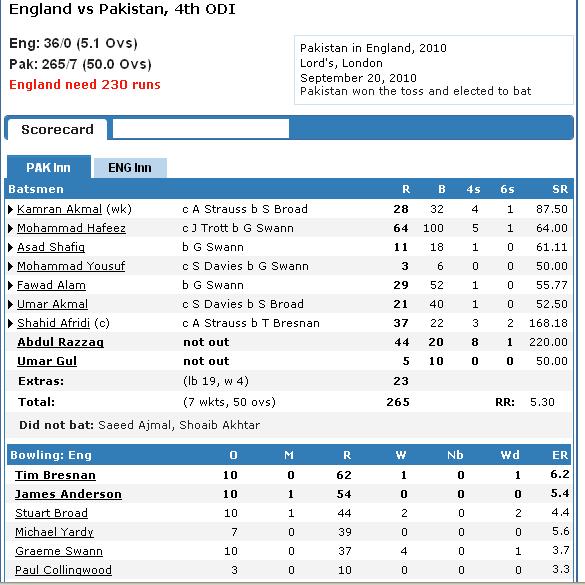Image resolution: width=585 pixels, height=585 pixels.
Task: Open the Scorecard tab
Action: pyautogui.click(x=57, y=129)
